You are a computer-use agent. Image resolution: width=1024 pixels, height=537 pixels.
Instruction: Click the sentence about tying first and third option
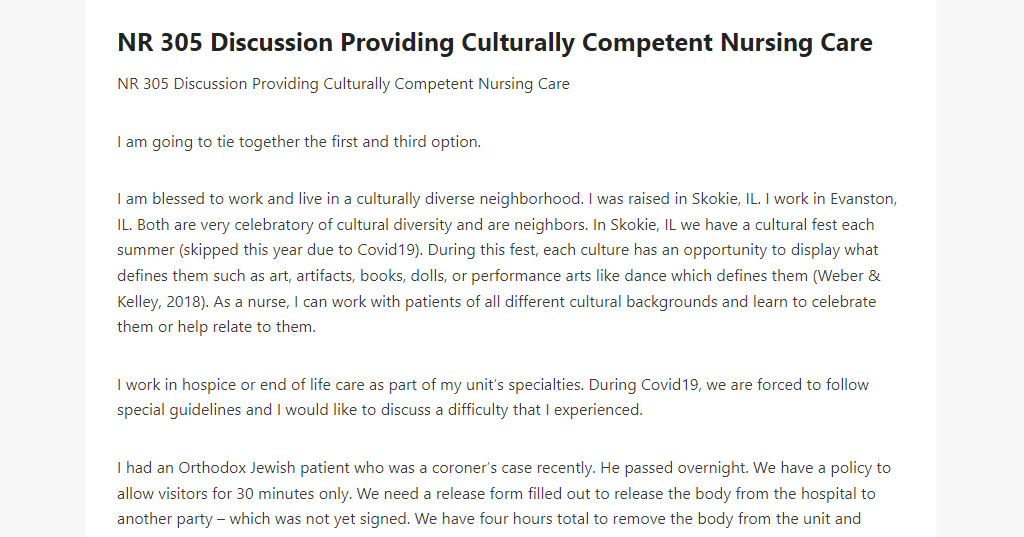click(299, 142)
